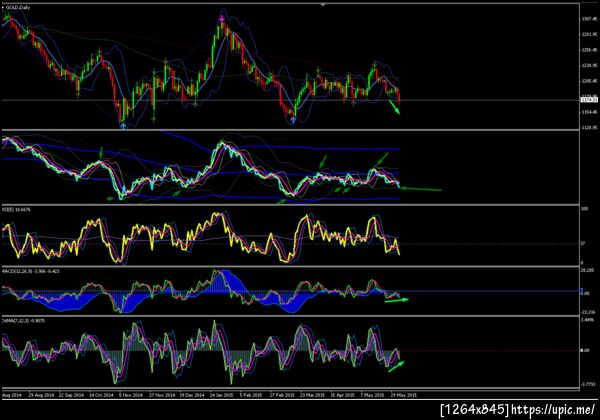The height and width of the screenshot is (420, 600).
Task: Click the GOLD,Daily chart title label
Action: pyautogui.click(x=18, y=7)
